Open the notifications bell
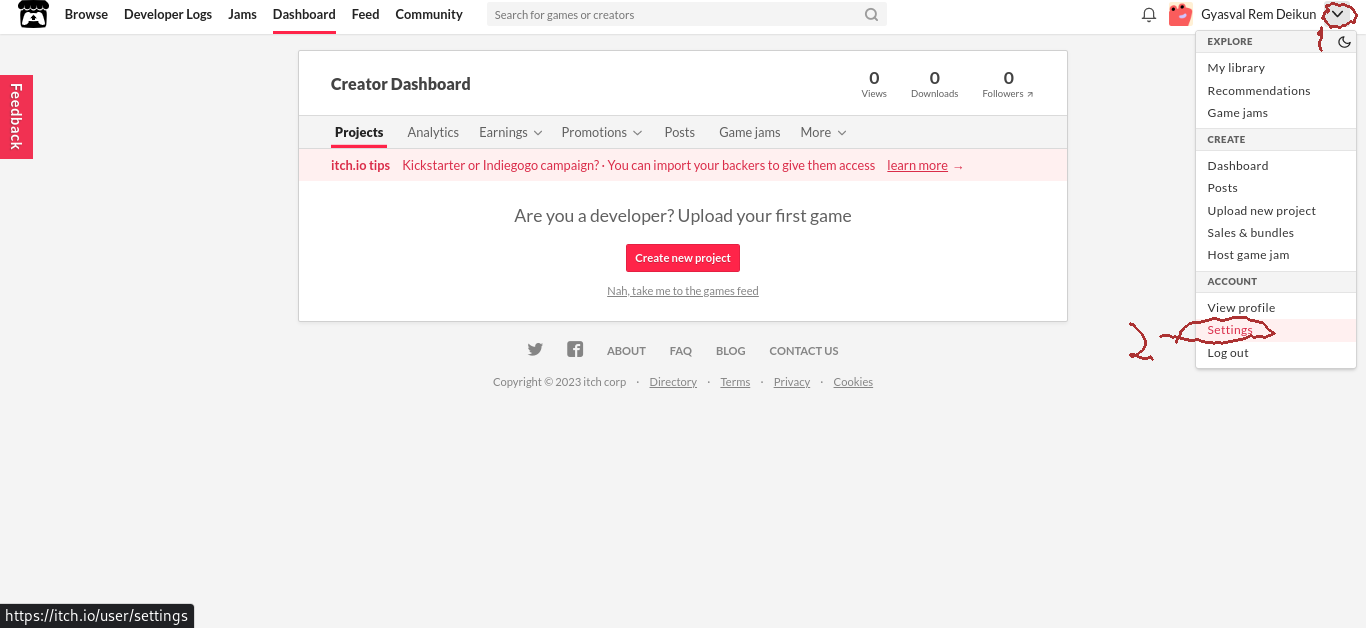Image resolution: width=1366 pixels, height=628 pixels. coord(1149,15)
